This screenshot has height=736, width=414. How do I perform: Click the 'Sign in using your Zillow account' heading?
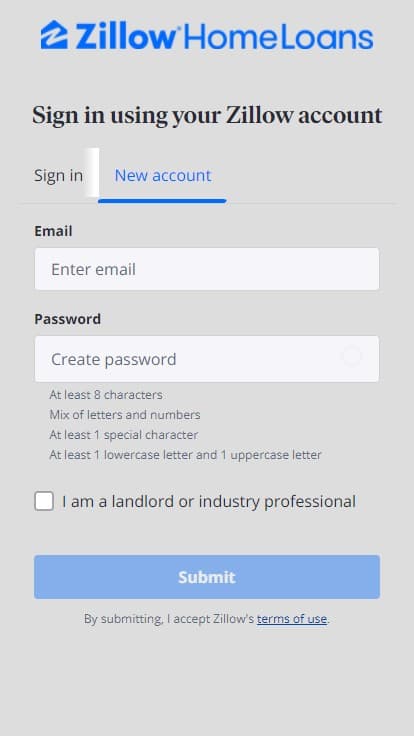tap(207, 115)
